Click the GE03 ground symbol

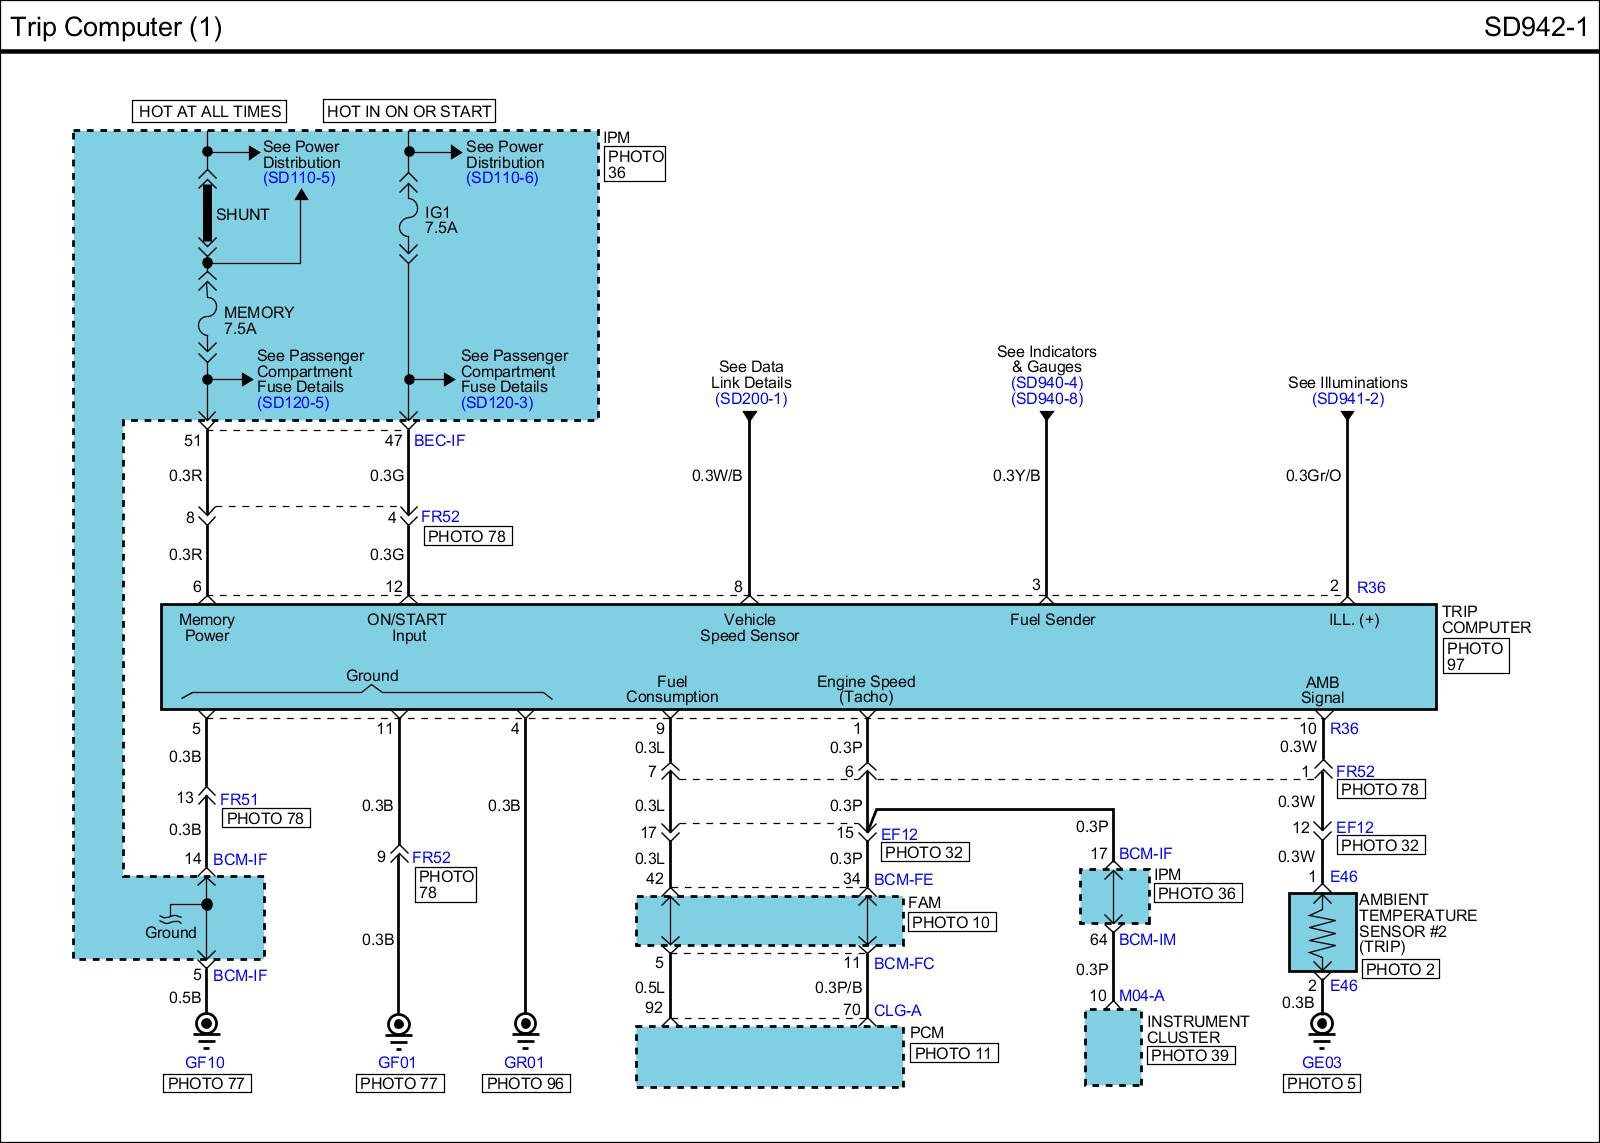coord(1322,1026)
